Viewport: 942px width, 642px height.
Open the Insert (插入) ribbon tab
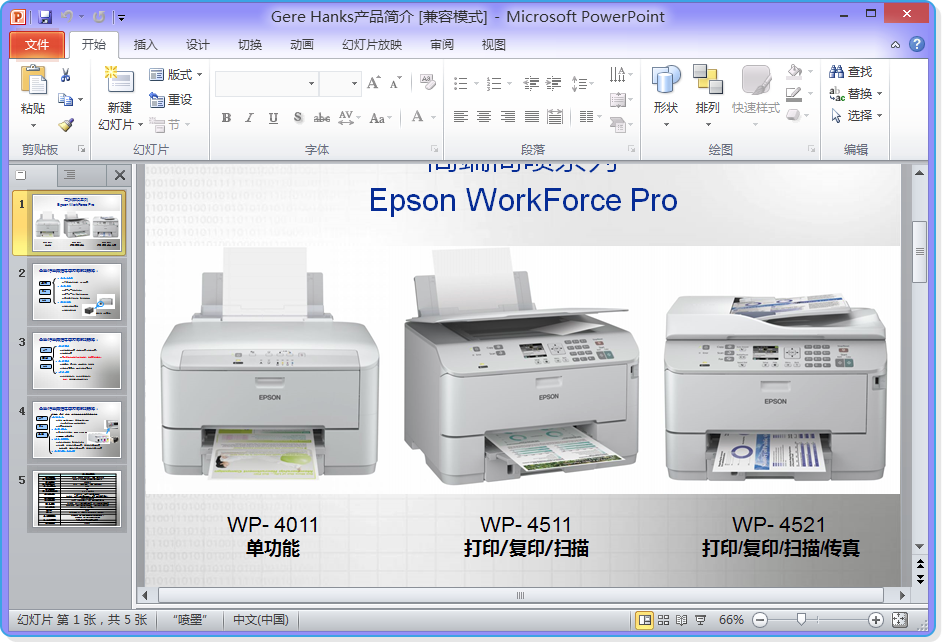tap(146, 44)
